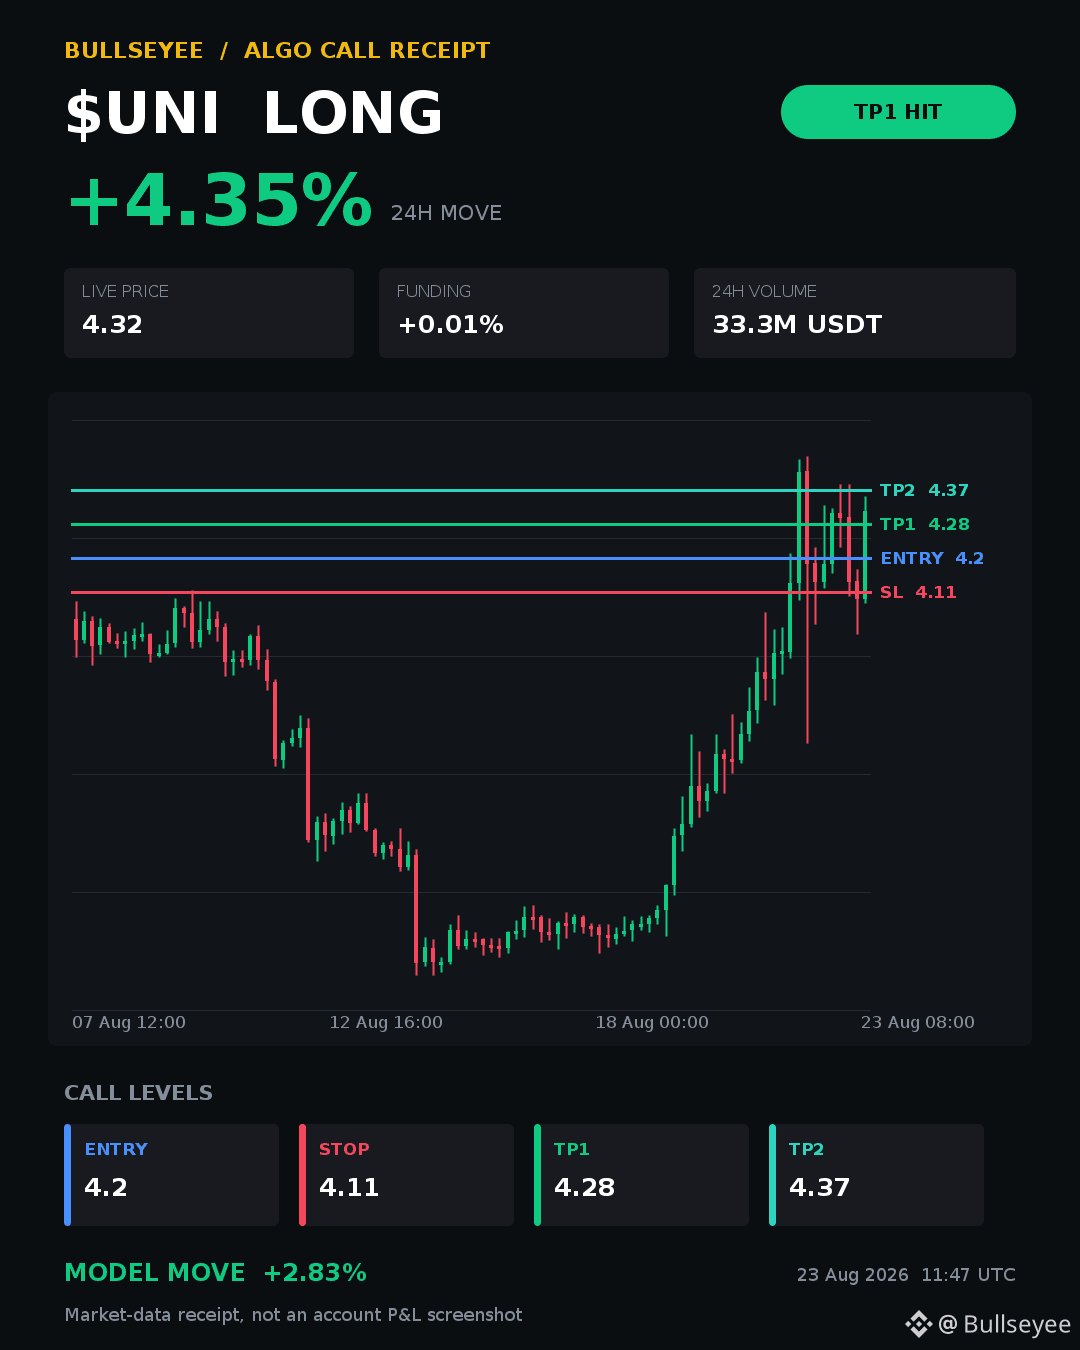
Task: Select the LIVE PRICE card showing 4.32
Action: 209,313
